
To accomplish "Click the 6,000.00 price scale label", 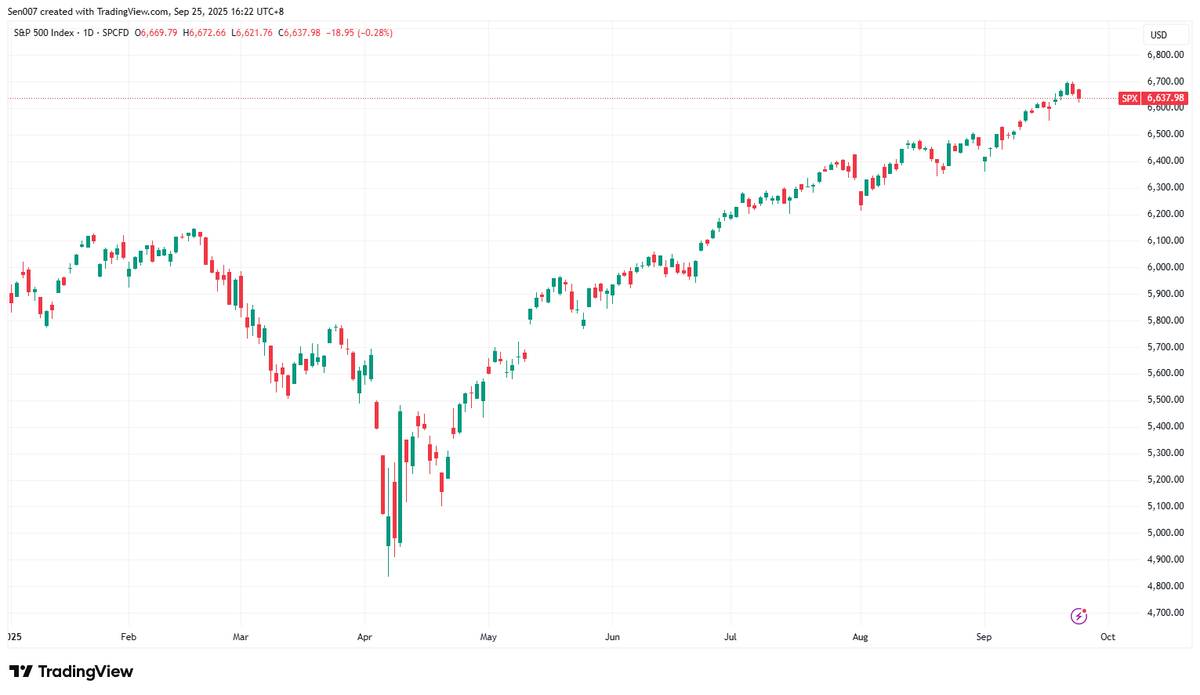I will tap(1165, 267).
